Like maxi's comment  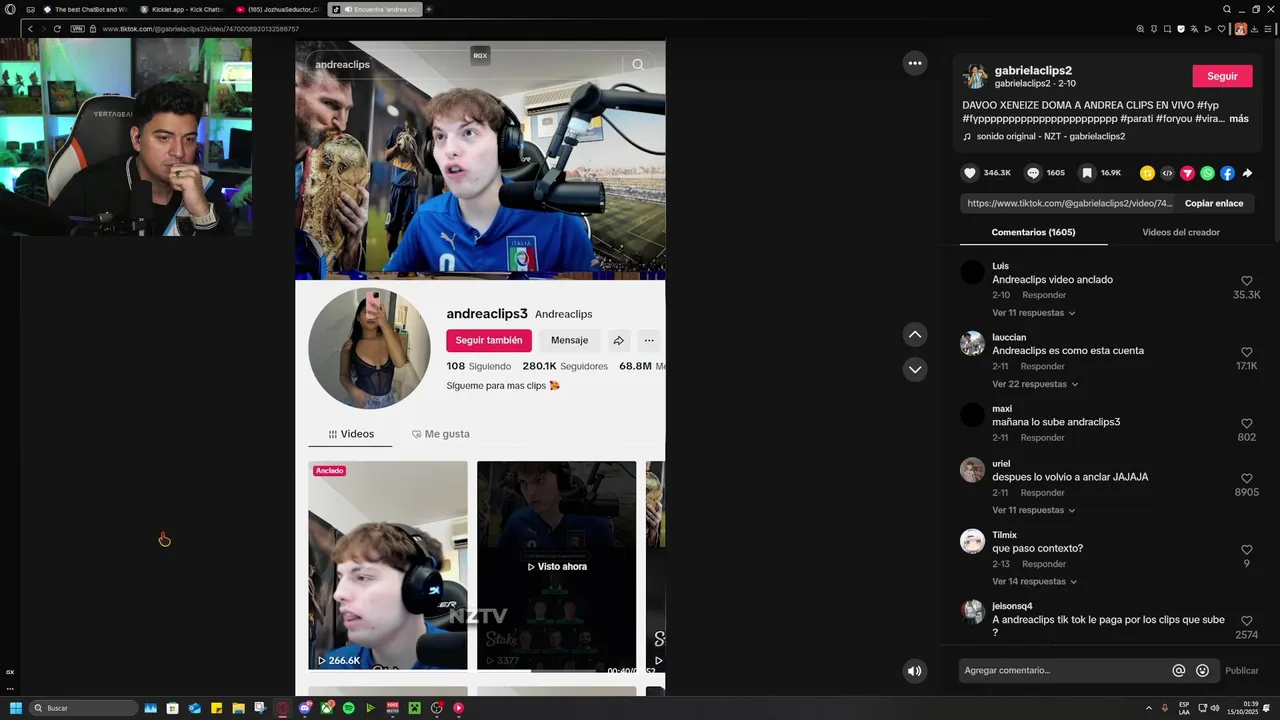[x=1246, y=423]
